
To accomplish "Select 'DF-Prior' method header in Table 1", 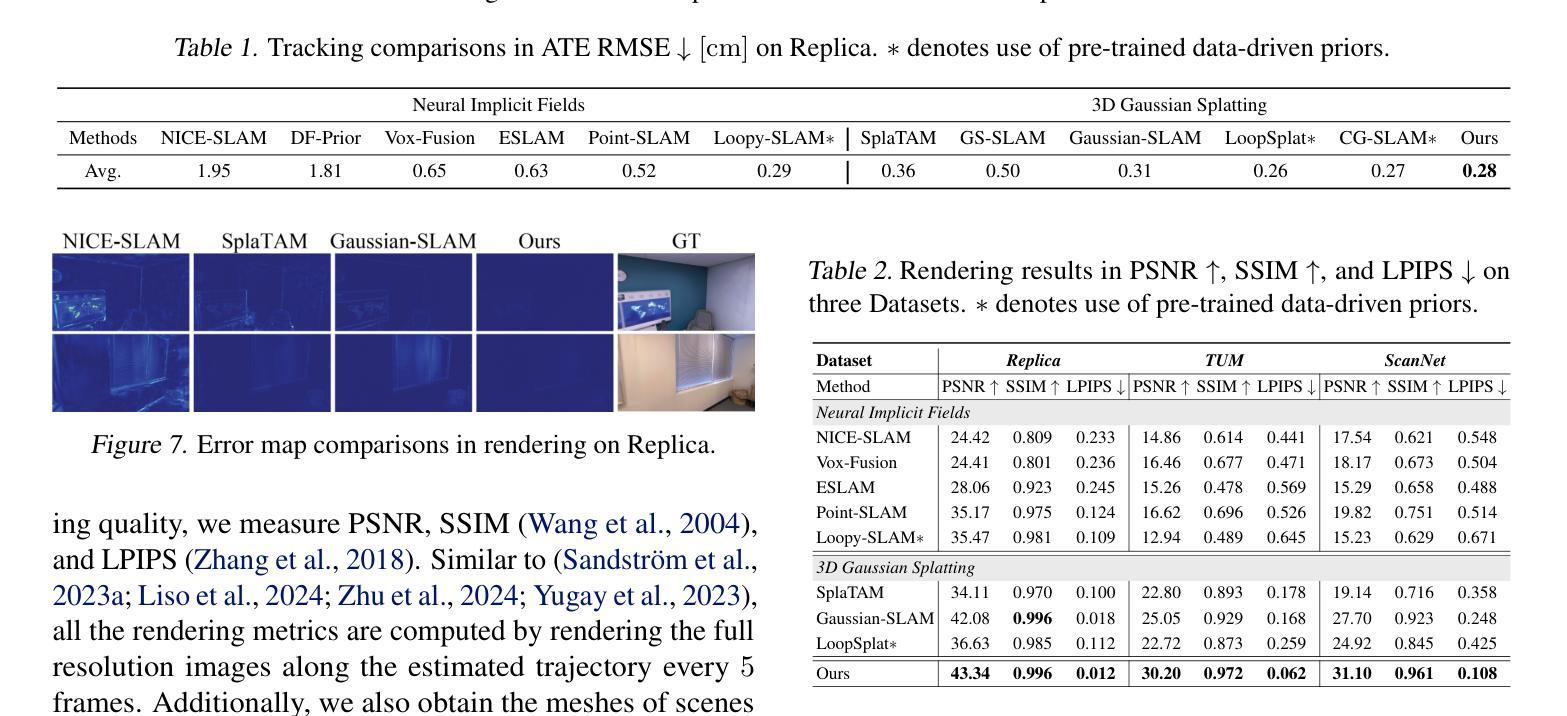I will pyautogui.click(x=325, y=138).
